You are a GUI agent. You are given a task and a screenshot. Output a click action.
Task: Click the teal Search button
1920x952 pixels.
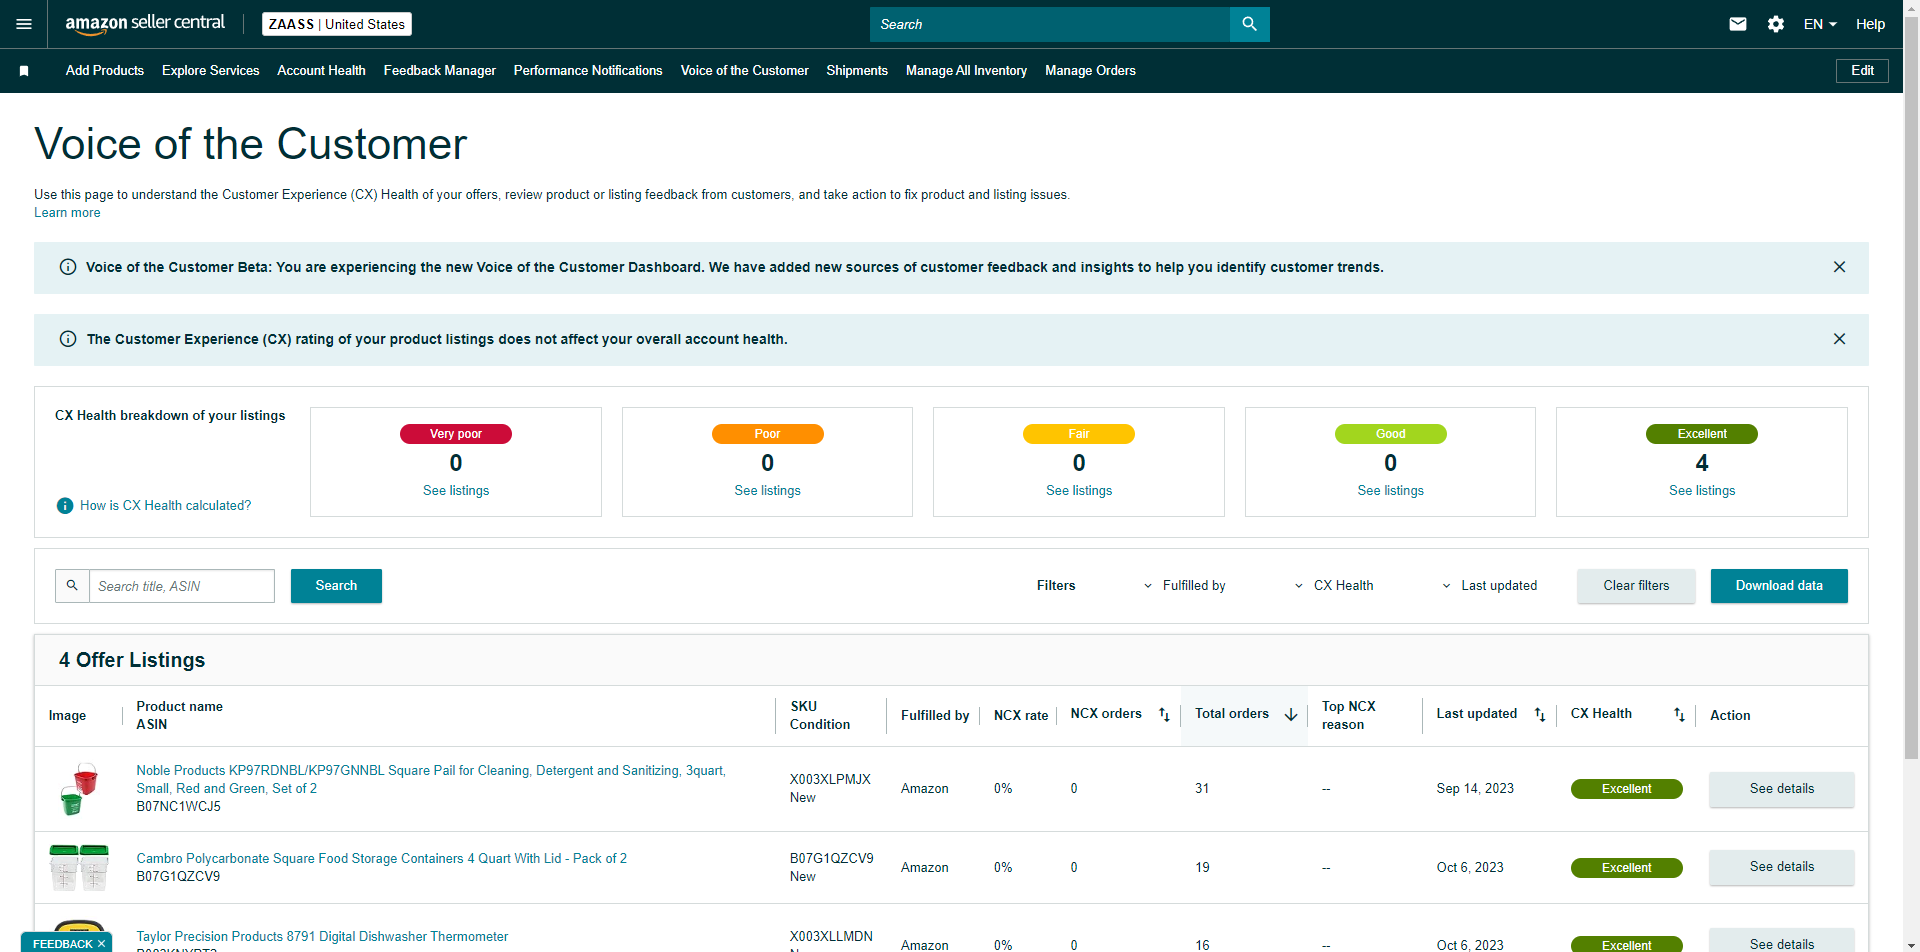pyautogui.click(x=336, y=586)
